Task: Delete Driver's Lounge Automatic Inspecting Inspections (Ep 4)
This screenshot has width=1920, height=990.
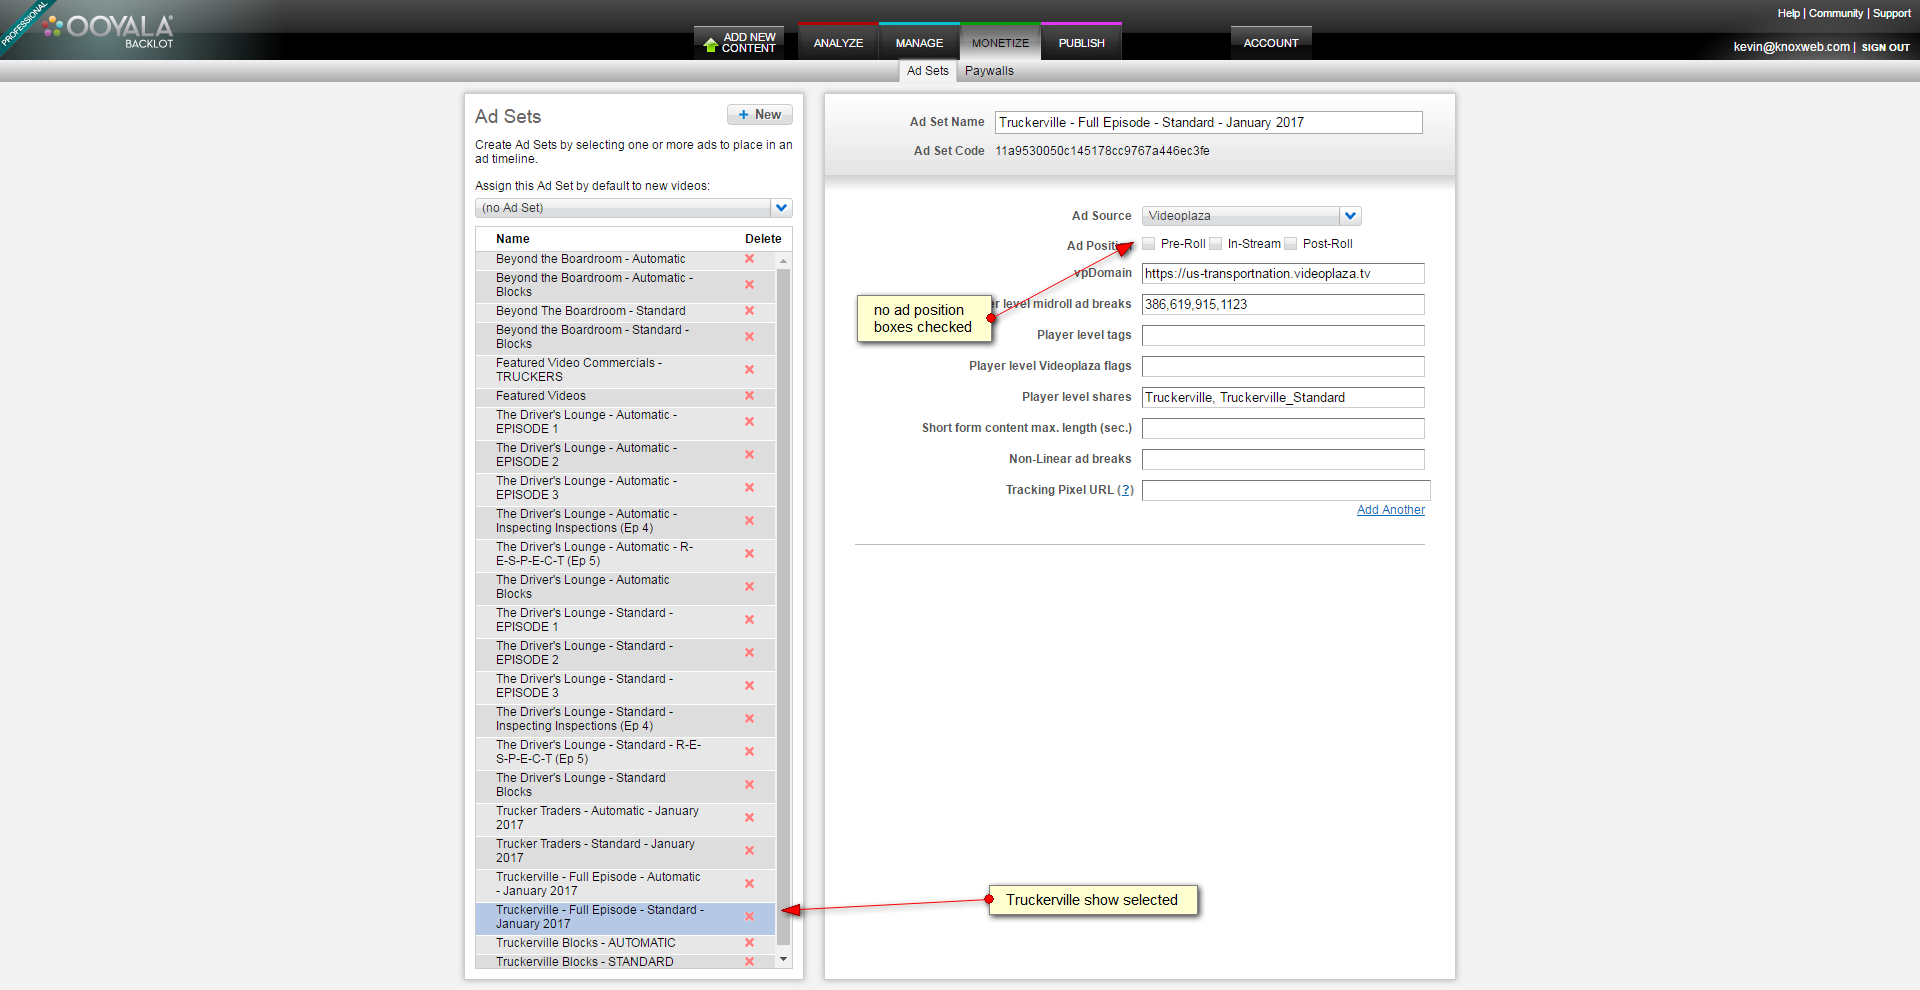Action: pyautogui.click(x=749, y=521)
